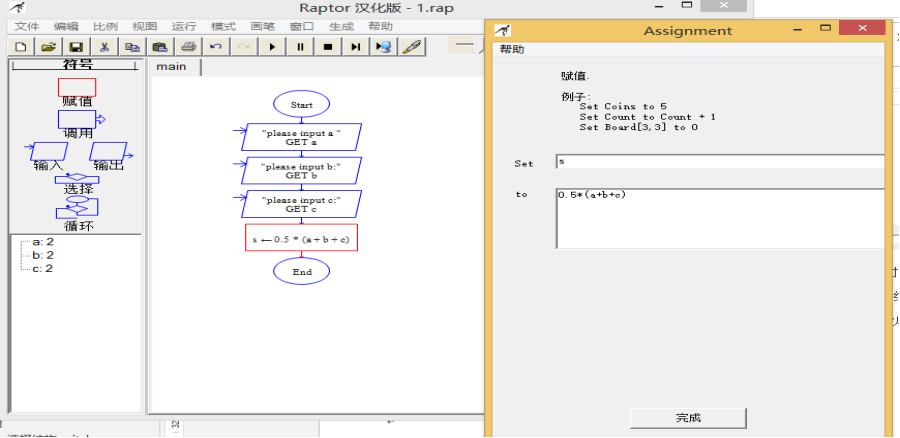Save the flowchart with the floppy icon
Screen dimensions: 900x438
[x=76, y=46]
